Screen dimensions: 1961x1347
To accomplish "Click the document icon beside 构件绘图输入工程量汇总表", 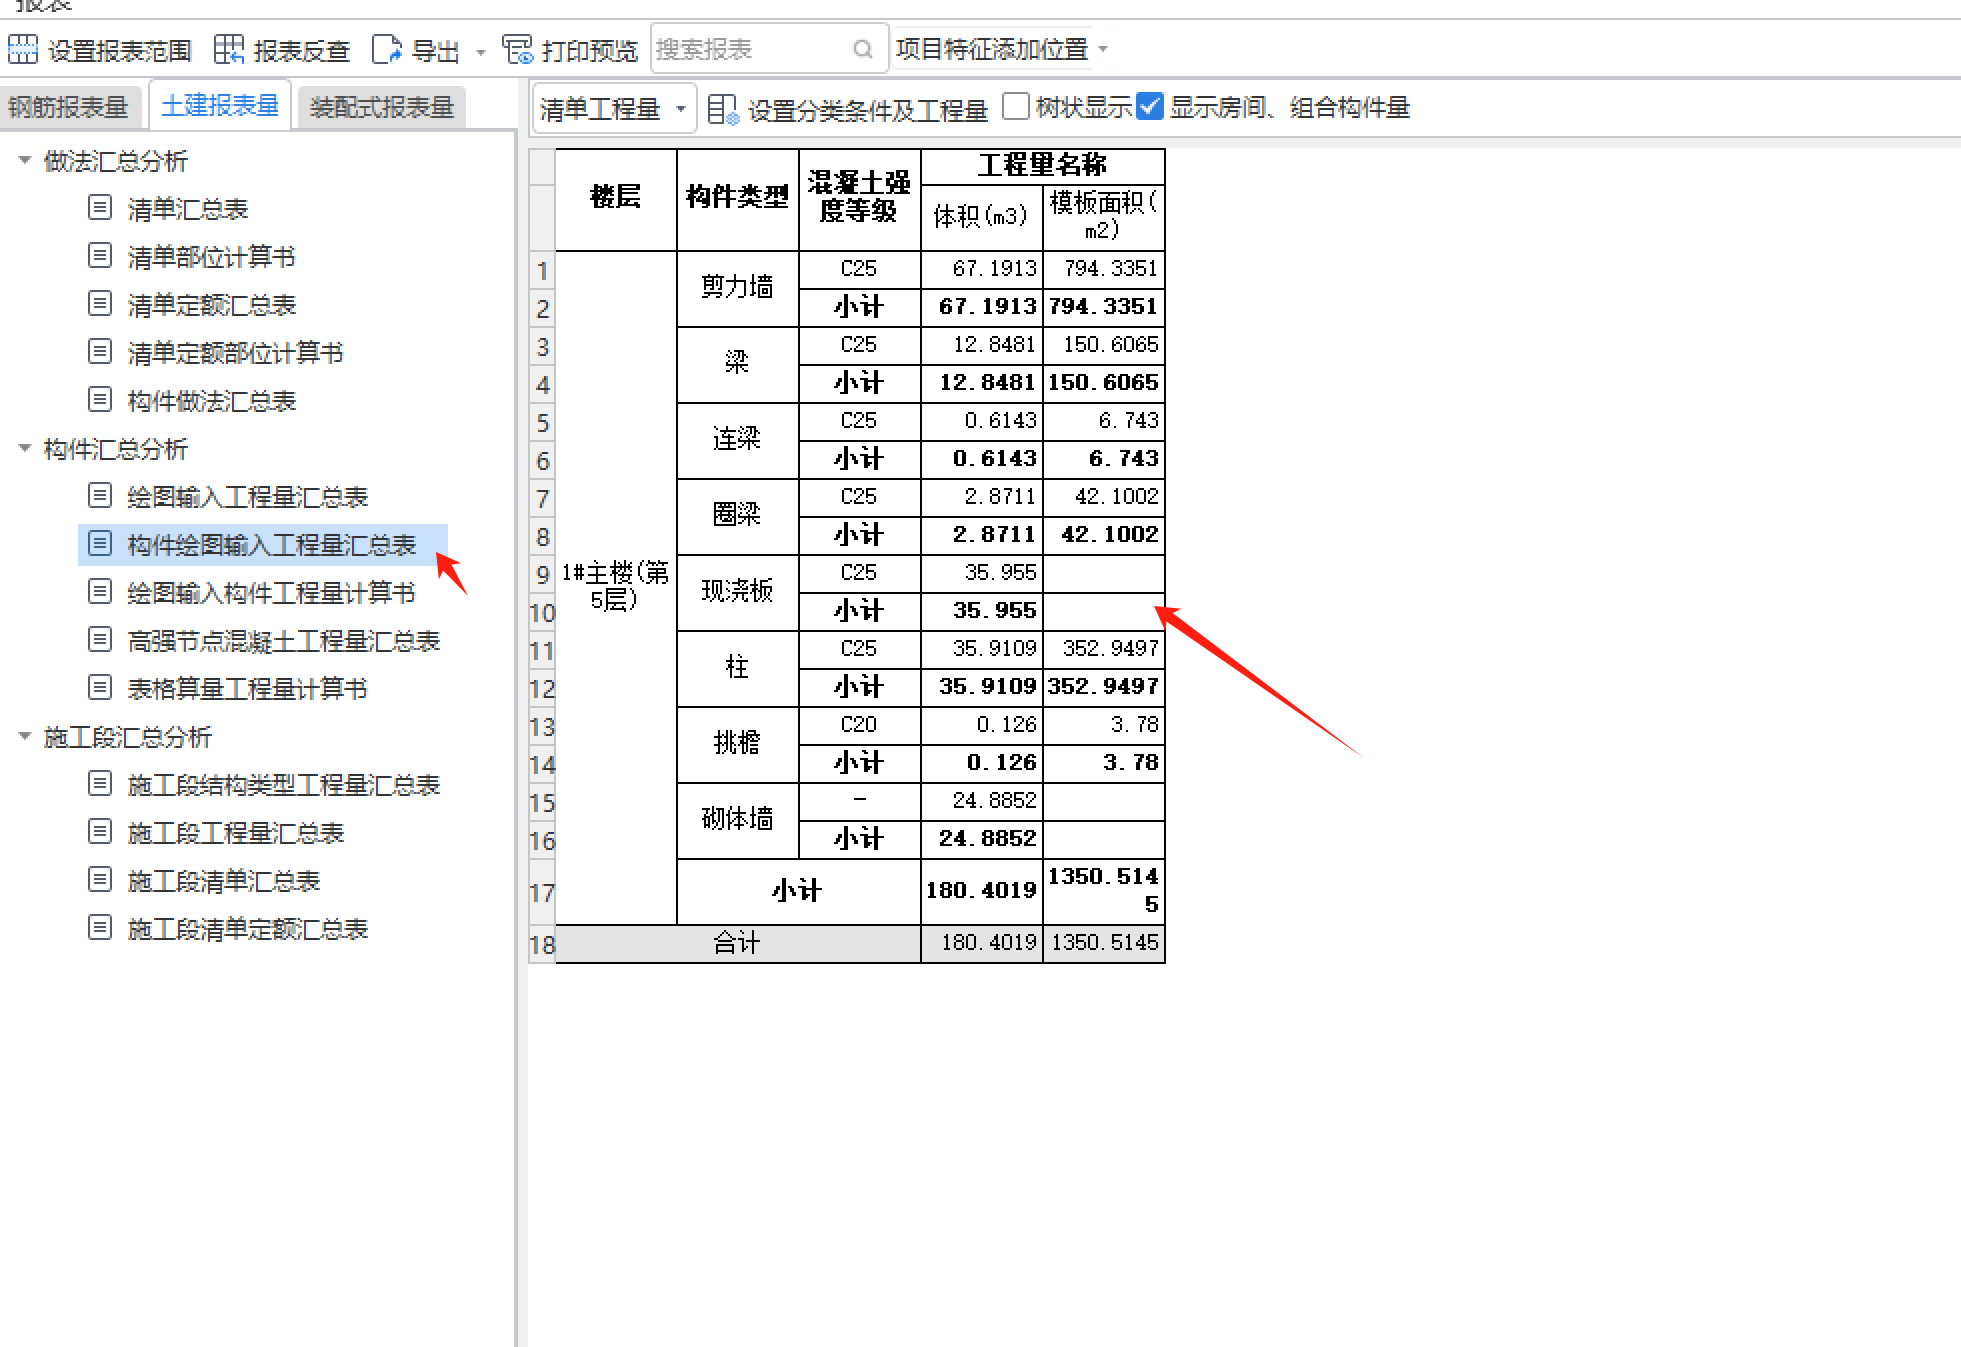I will coord(100,544).
